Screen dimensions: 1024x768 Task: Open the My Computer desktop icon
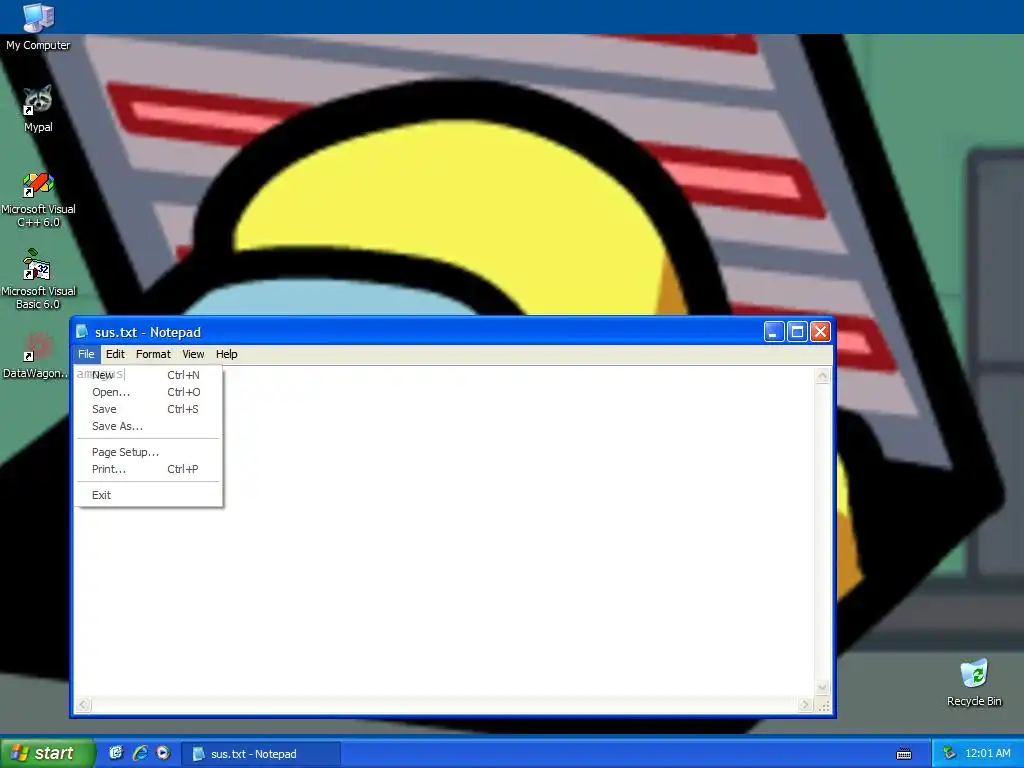pyautogui.click(x=38, y=26)
